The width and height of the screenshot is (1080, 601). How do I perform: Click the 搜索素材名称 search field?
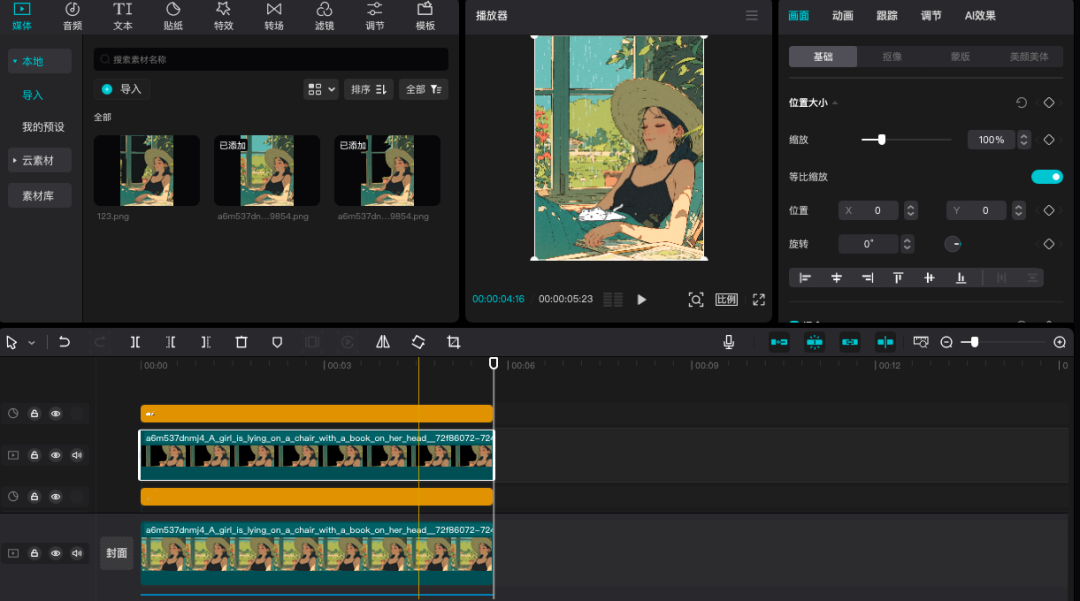pyautogui.click(x=271, y=60)
